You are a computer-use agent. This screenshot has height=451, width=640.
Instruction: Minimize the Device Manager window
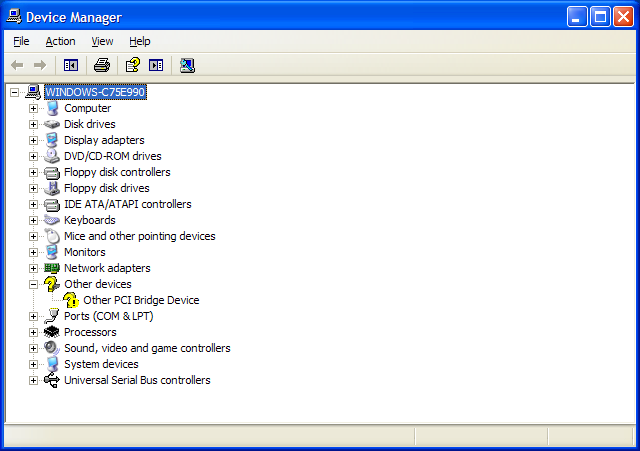pyautogui.click(x=577, y=17)
